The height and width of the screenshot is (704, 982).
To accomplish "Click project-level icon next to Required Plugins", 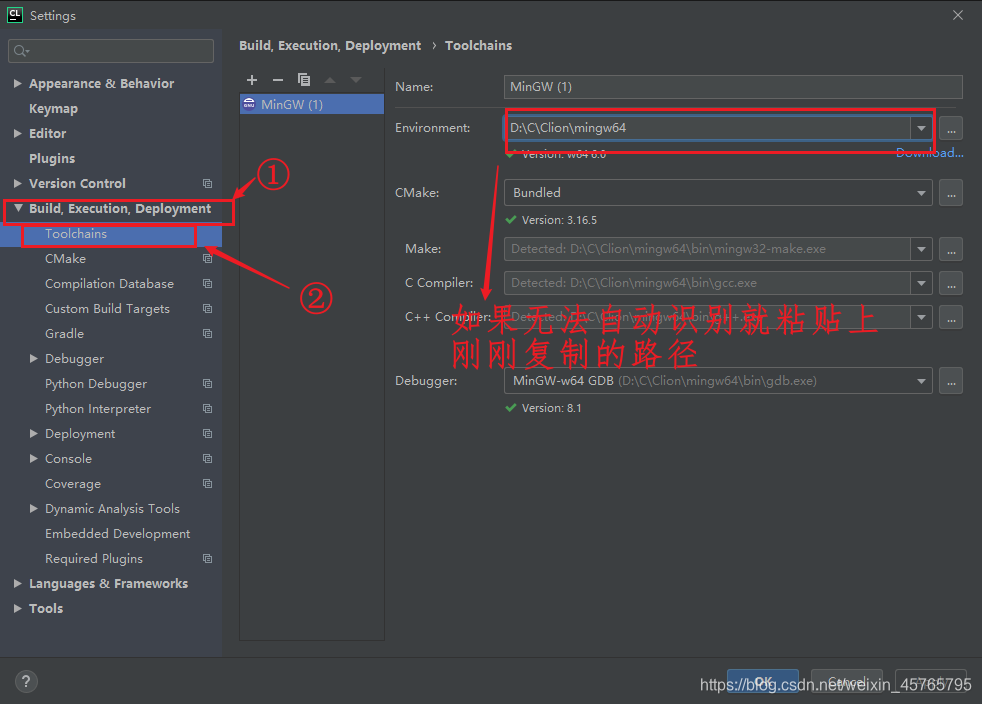I will [207, 559].
